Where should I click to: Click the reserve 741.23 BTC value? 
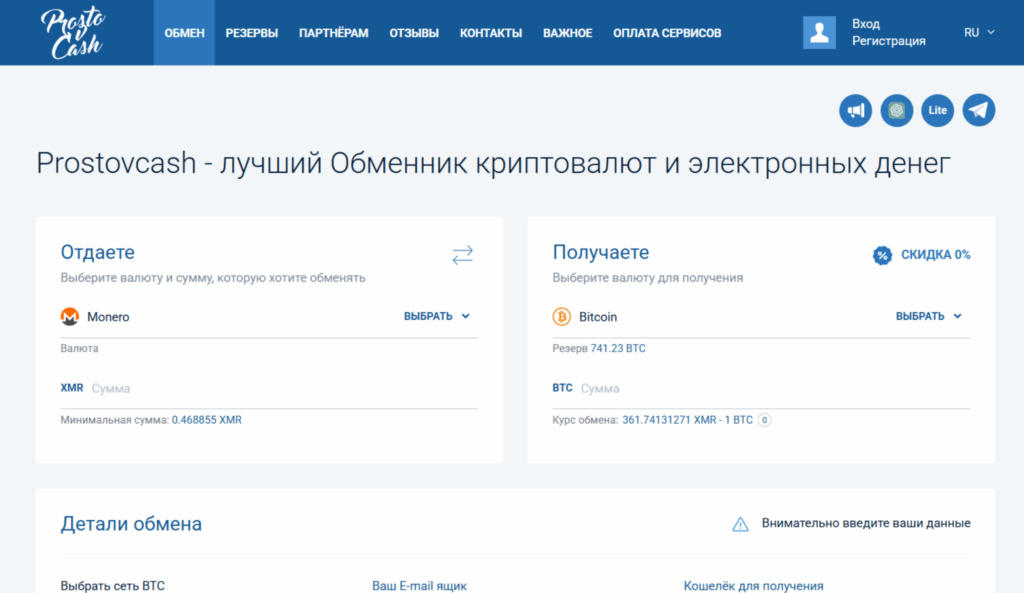tap(618, 349)
